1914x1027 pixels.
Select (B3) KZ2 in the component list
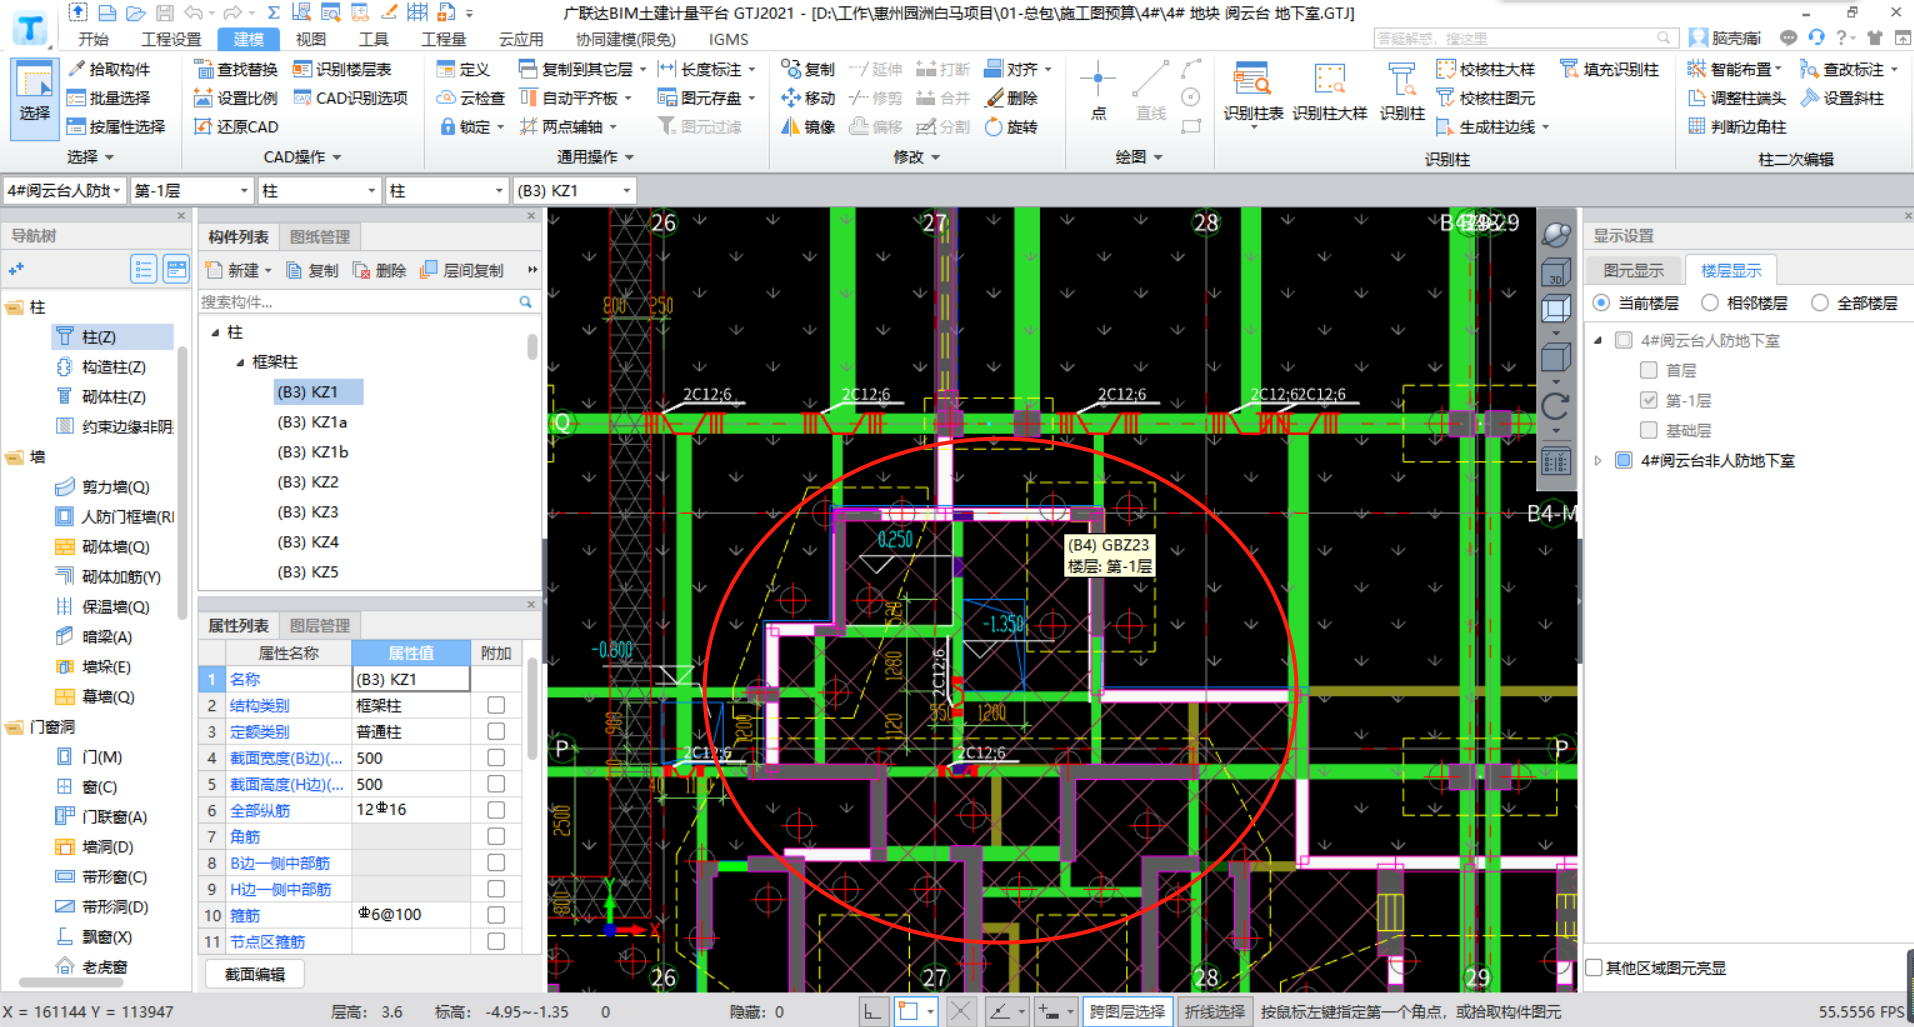[308, 482]
